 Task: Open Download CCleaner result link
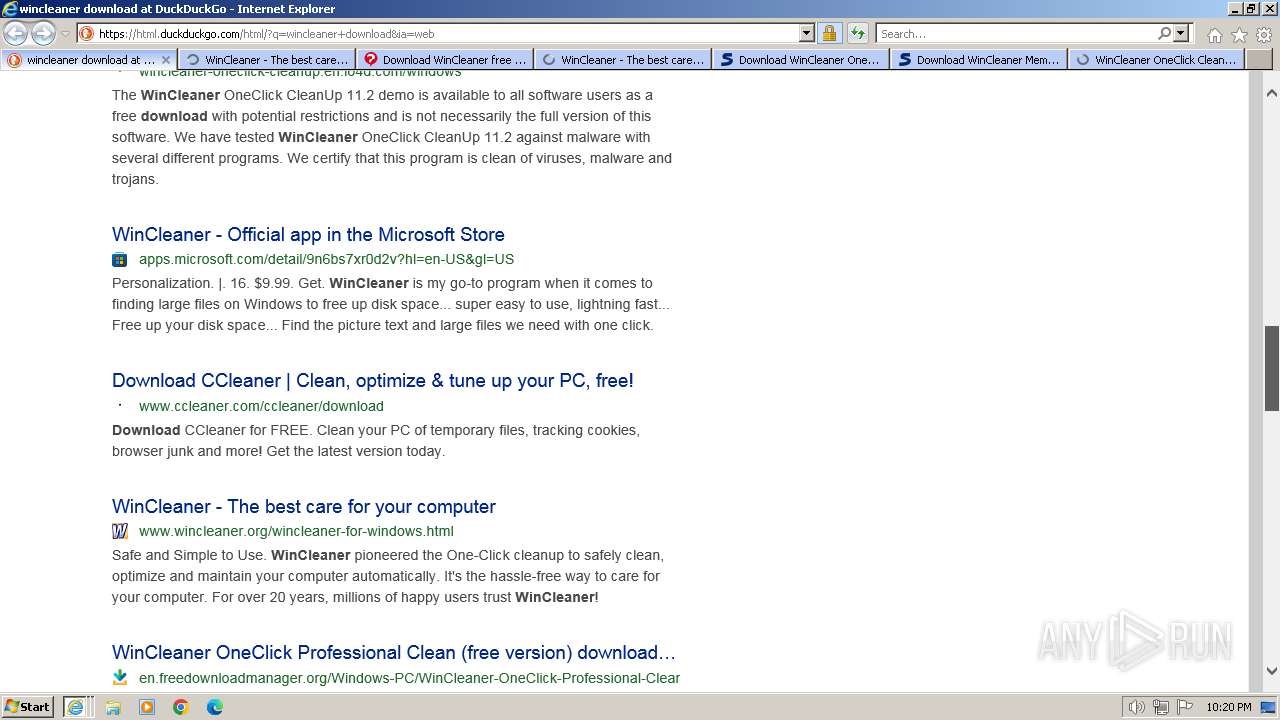pos(372,380)
